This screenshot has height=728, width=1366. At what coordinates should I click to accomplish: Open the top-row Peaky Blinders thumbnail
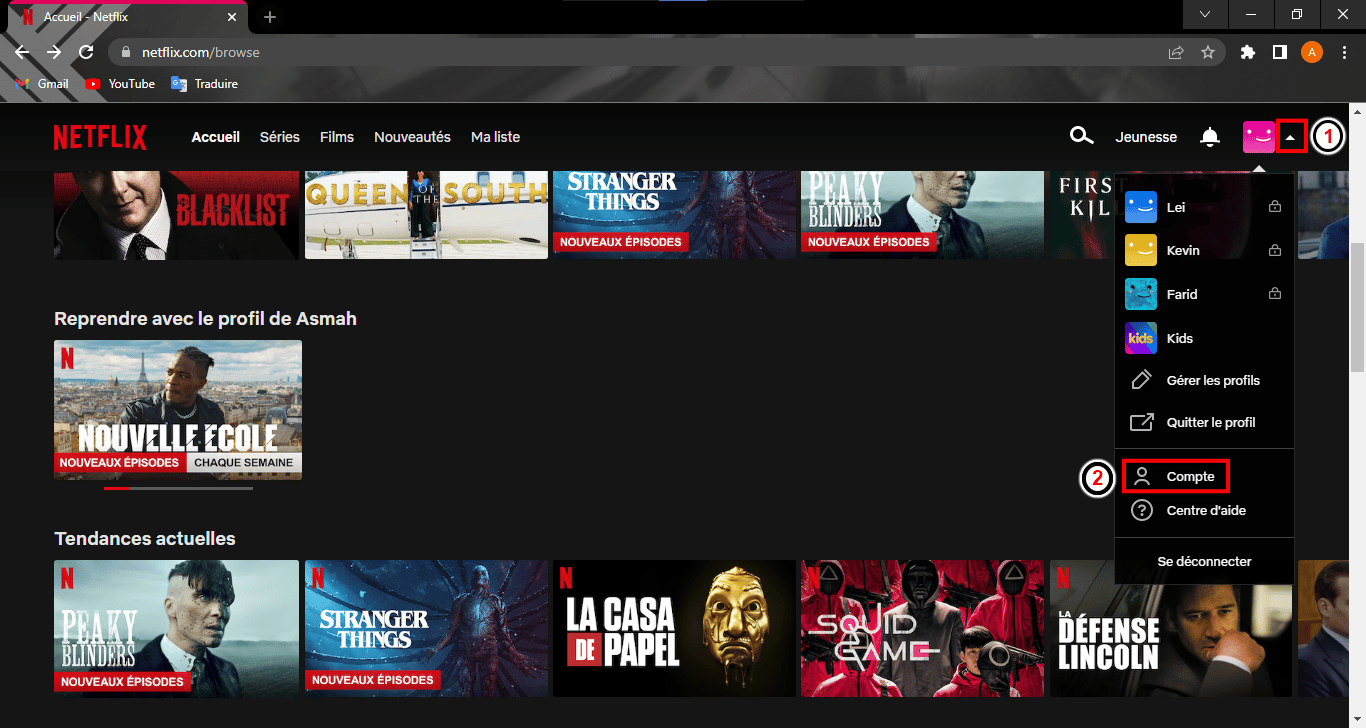coord(923,214)
